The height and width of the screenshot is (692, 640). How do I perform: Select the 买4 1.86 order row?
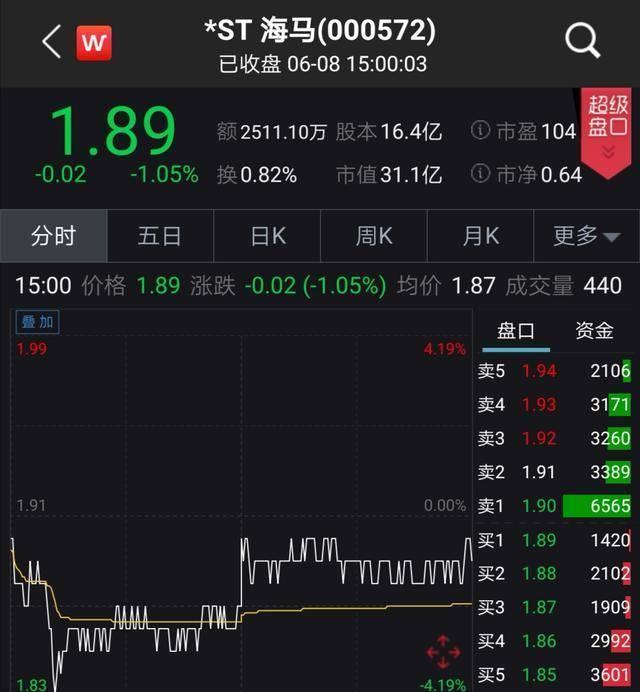pyautogui.click(x=554, y=641)
